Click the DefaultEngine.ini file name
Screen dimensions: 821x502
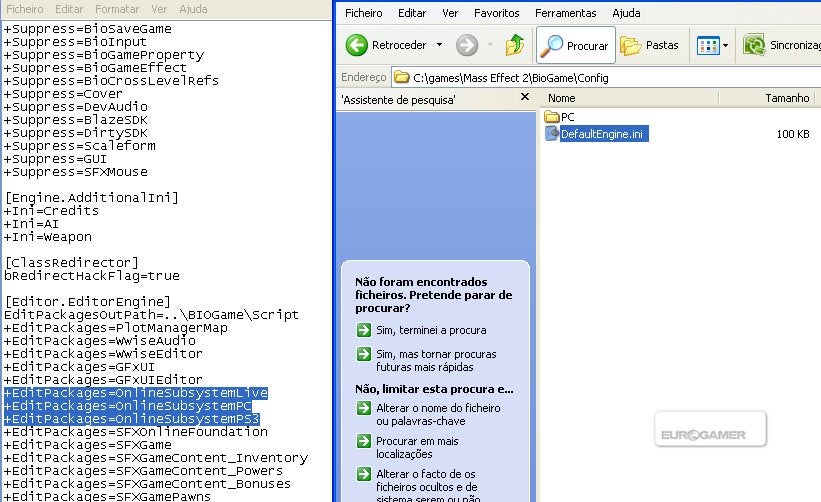(602, 134)
